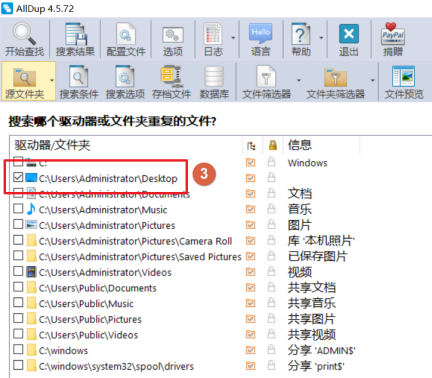The width and height of the screenshot is (432, 378).
Task: Toggle subfolder scan for Desktop row
Action: (x=250, y=178)
